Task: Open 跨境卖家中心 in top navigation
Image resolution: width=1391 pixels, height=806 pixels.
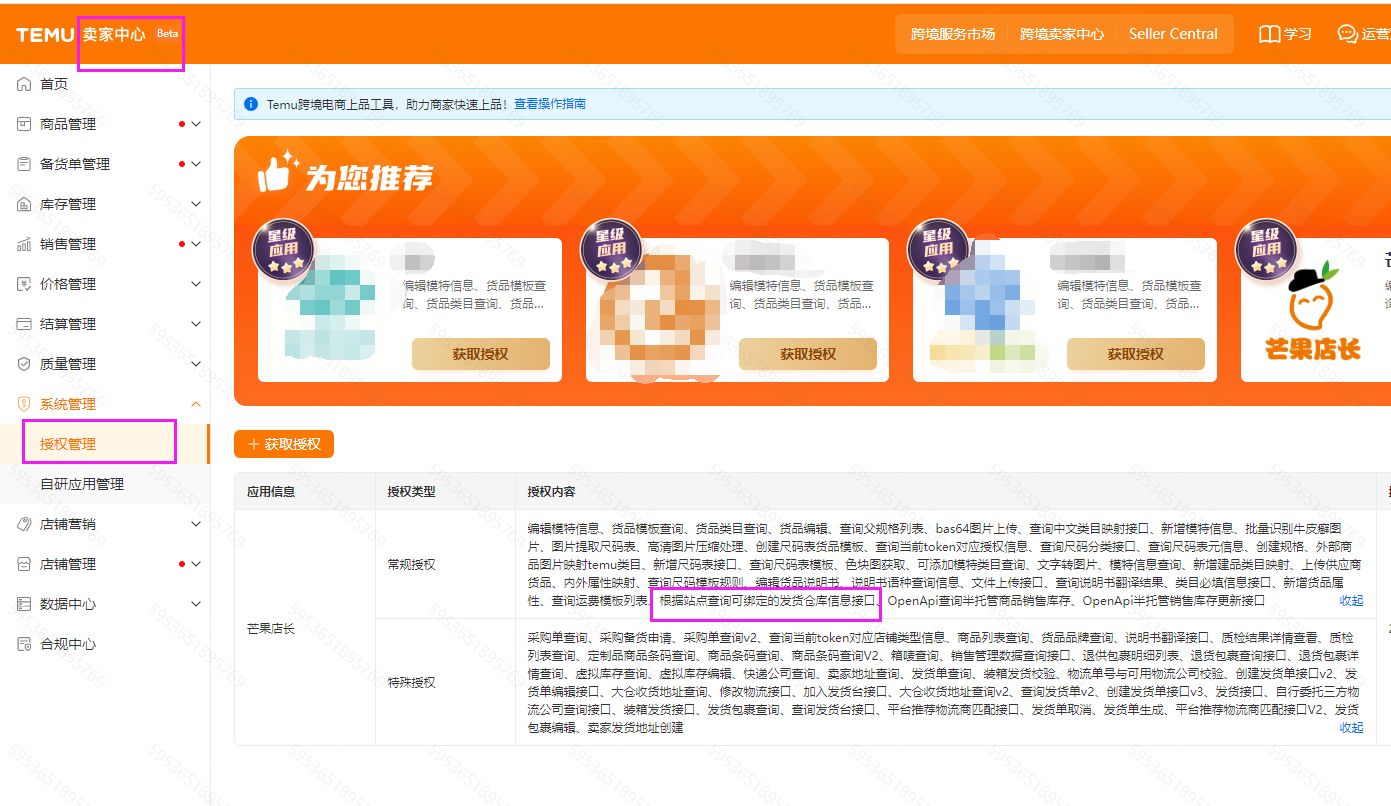Action: click(1062, 34)
